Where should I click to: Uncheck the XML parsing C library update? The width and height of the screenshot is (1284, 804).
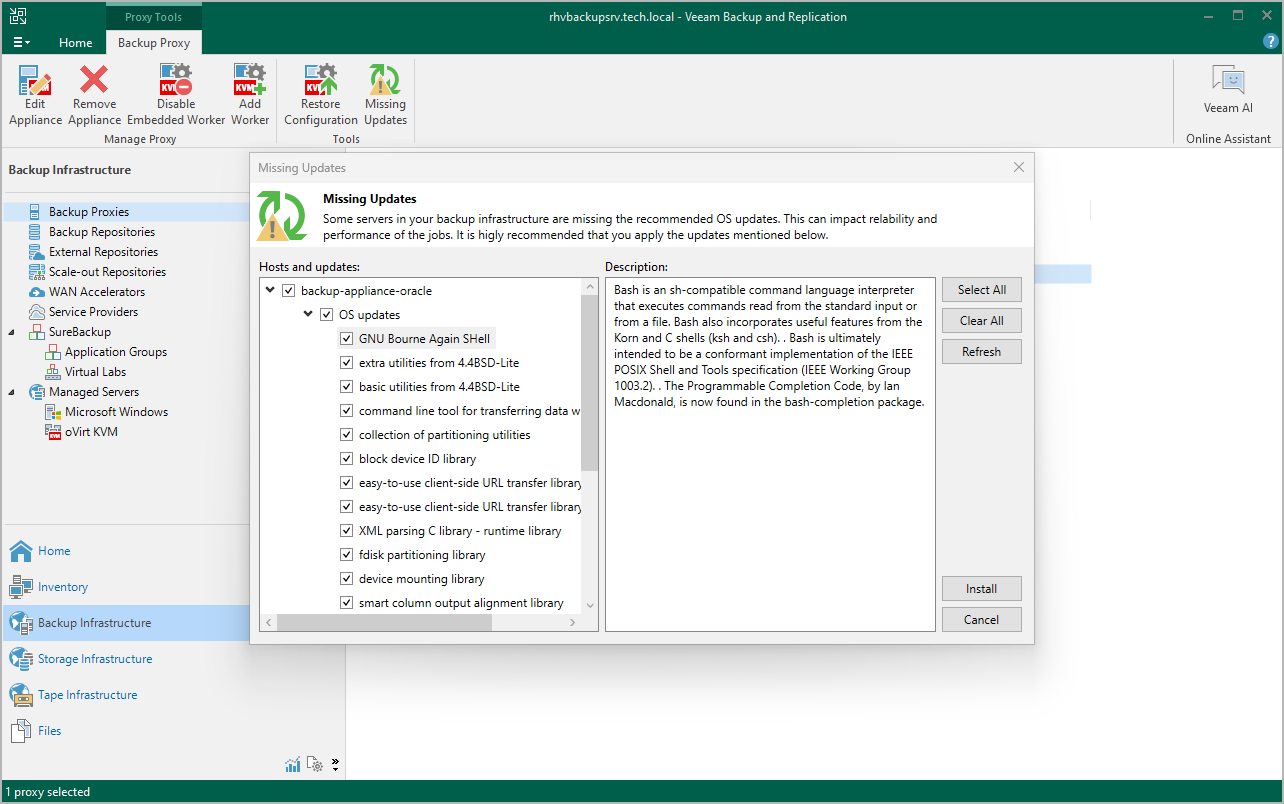tap(346, 531)
